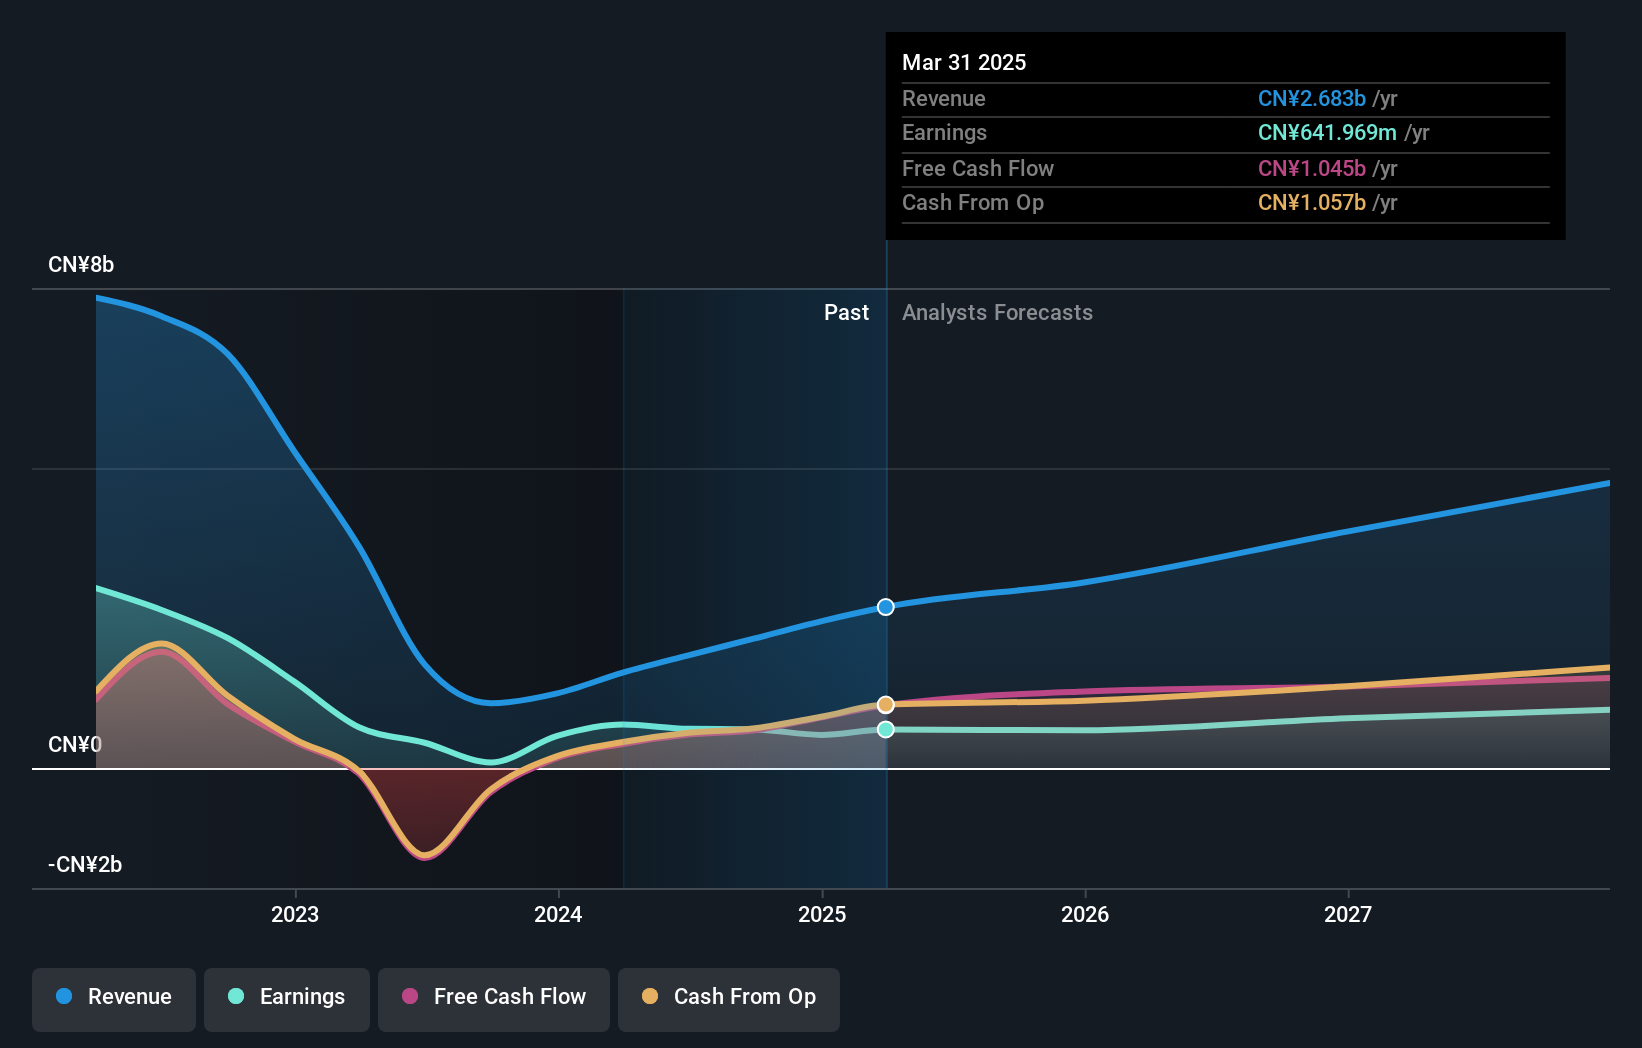This screenshot has height=1048, width=1642.
Task: Click the teal Earnings legend dot
Action: (x=236, y=996)
